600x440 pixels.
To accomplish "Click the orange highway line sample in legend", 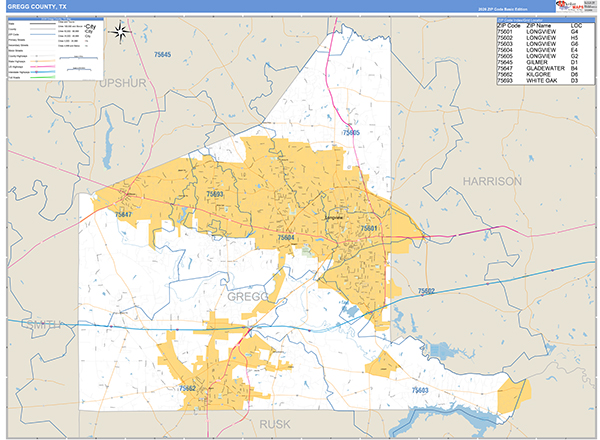I will [42, 61].
